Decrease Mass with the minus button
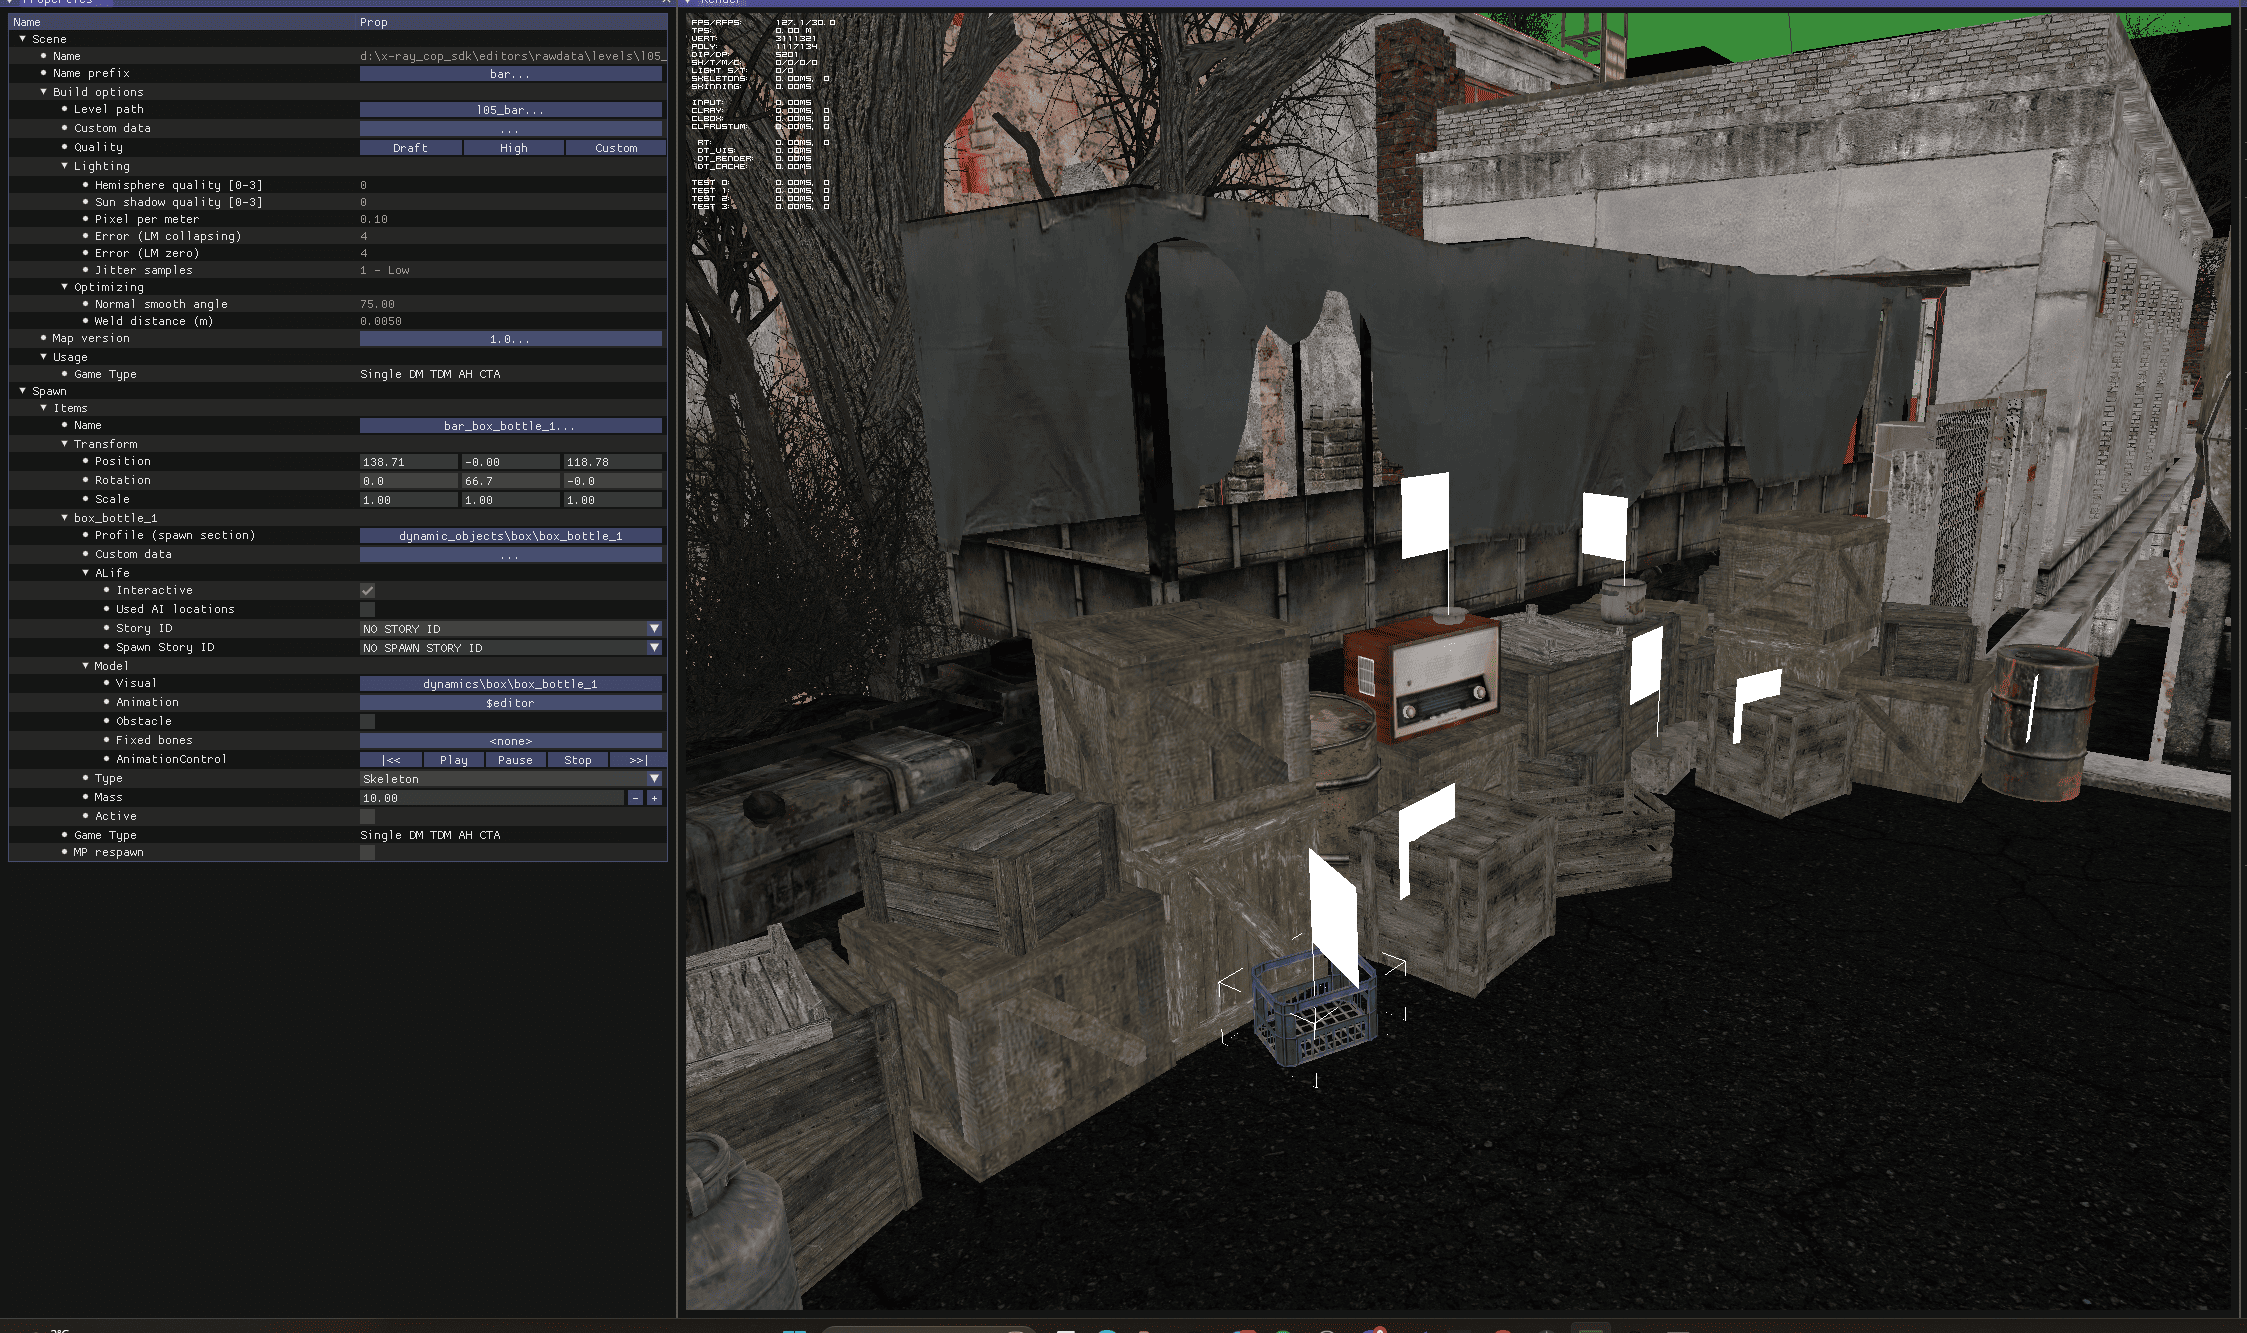Screen dimensions: 2247x1333 tap(635, 798)
